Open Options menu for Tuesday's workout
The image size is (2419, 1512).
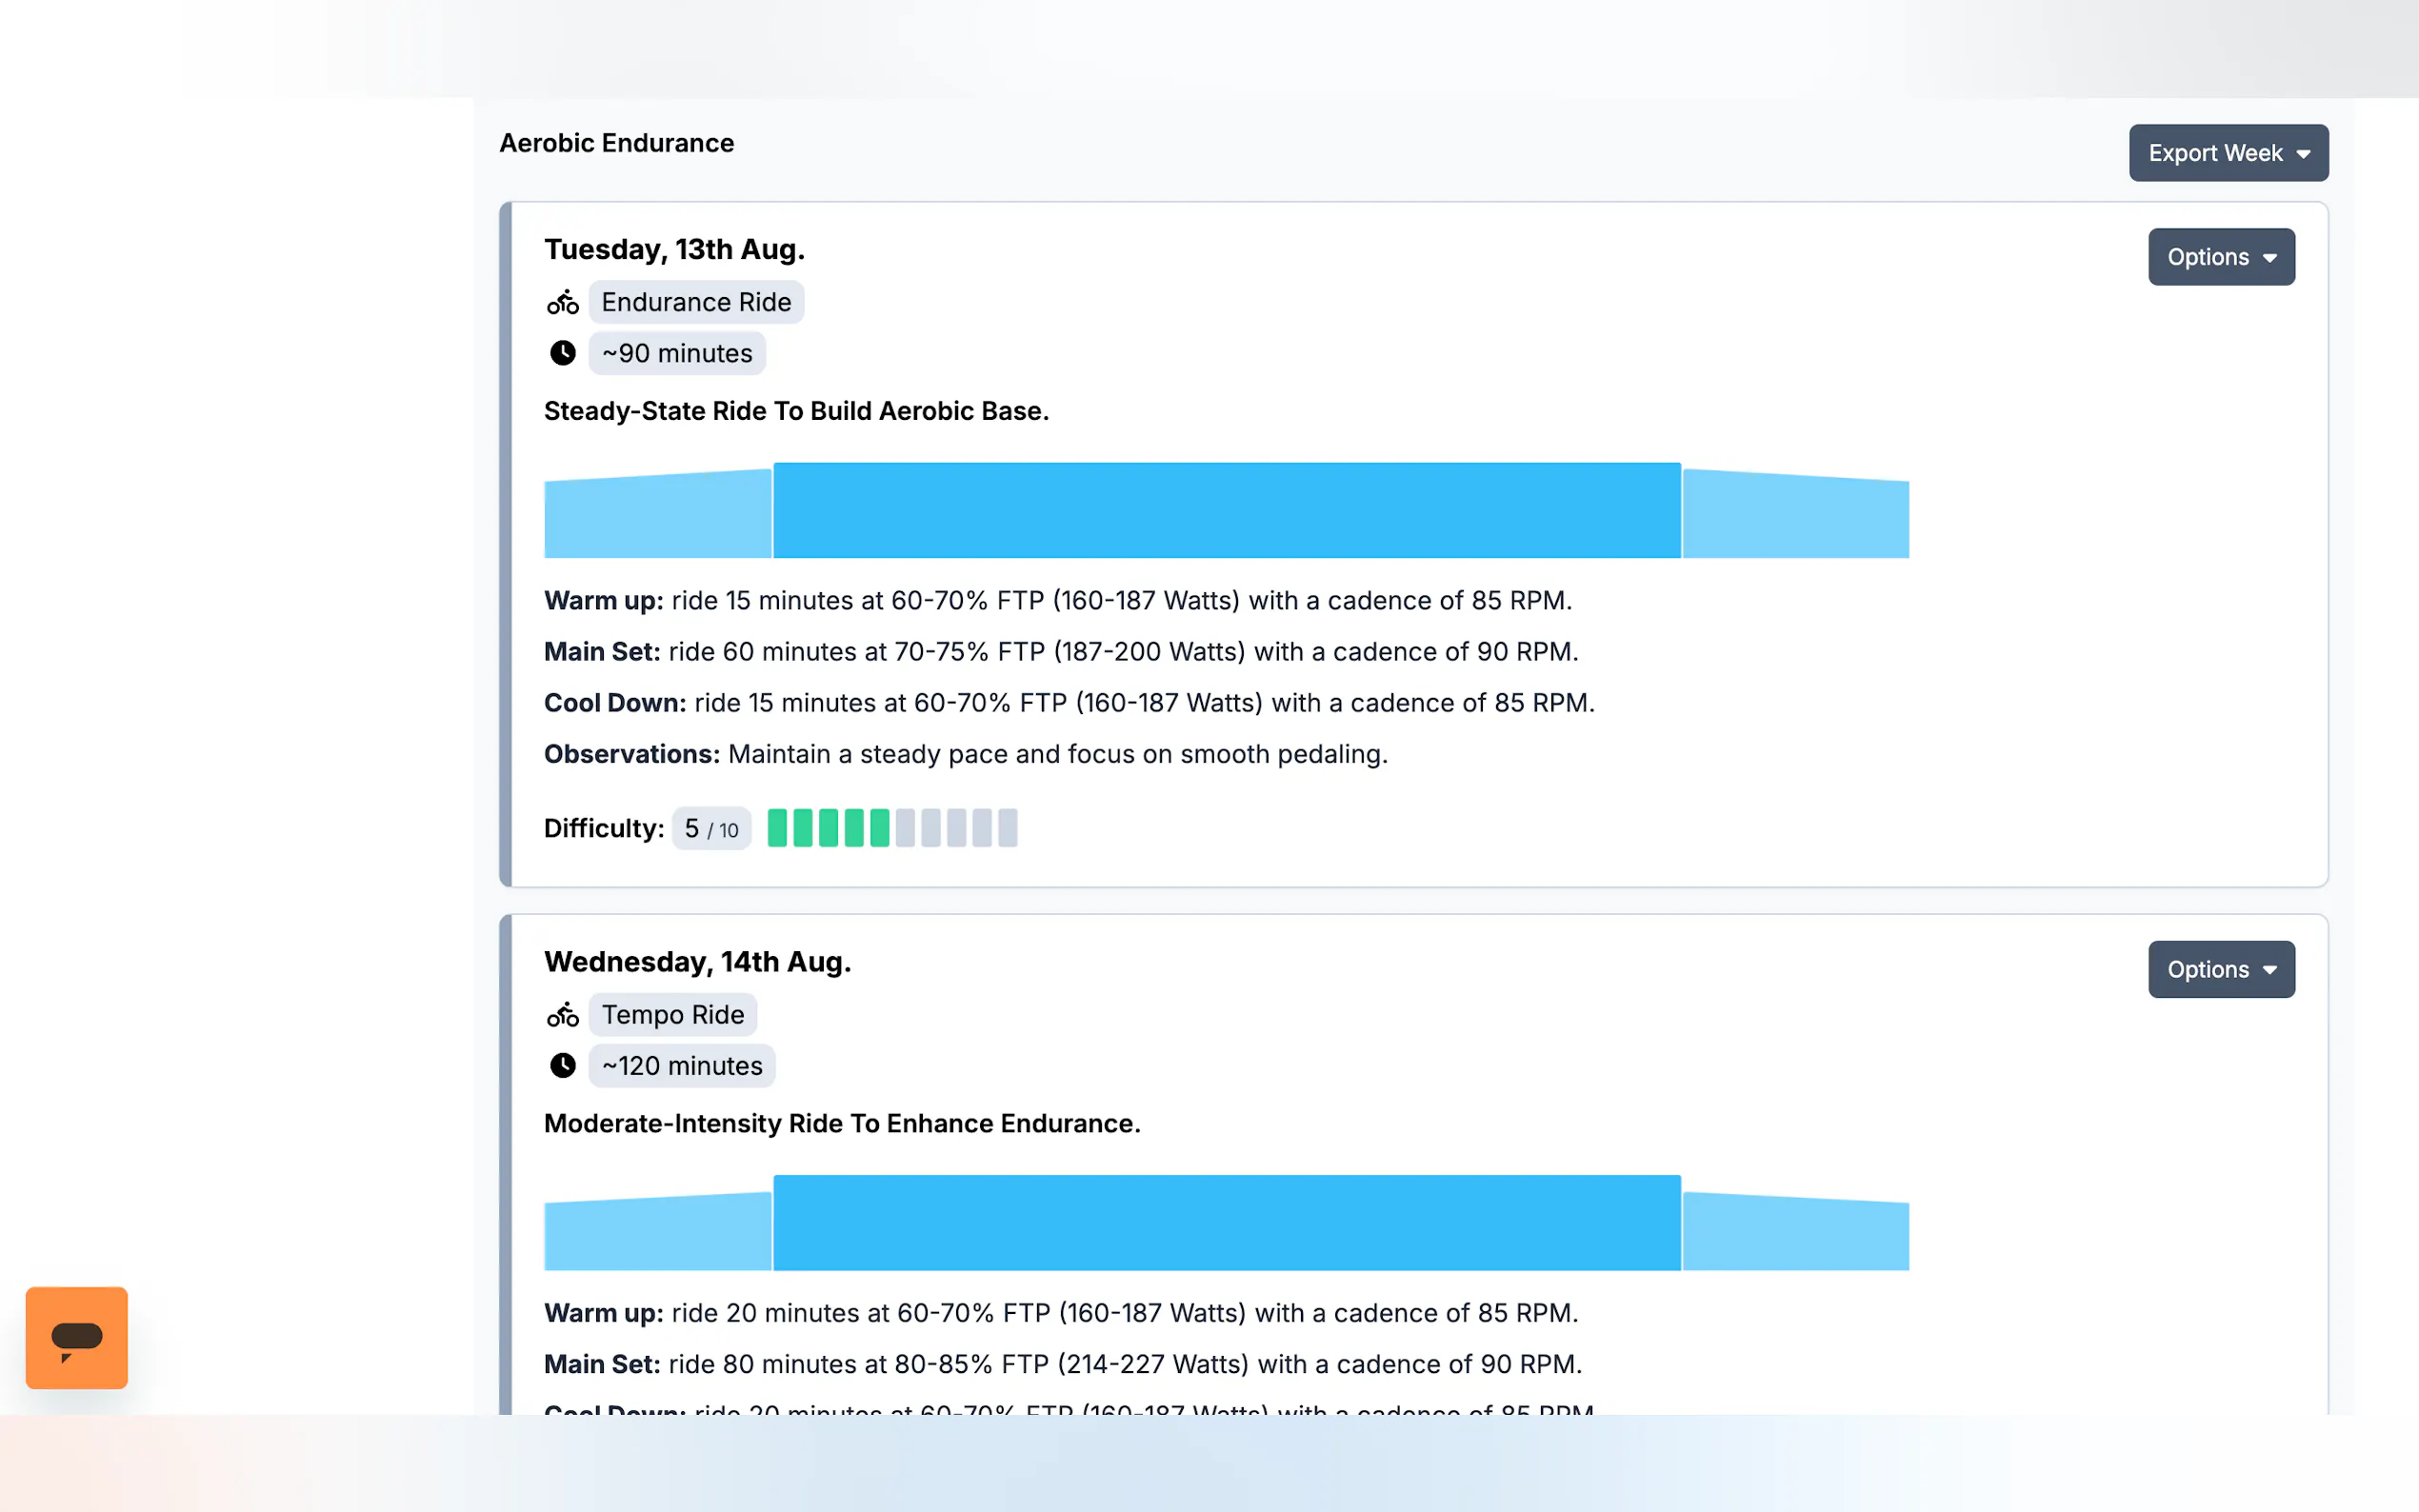coord(2221,257)
